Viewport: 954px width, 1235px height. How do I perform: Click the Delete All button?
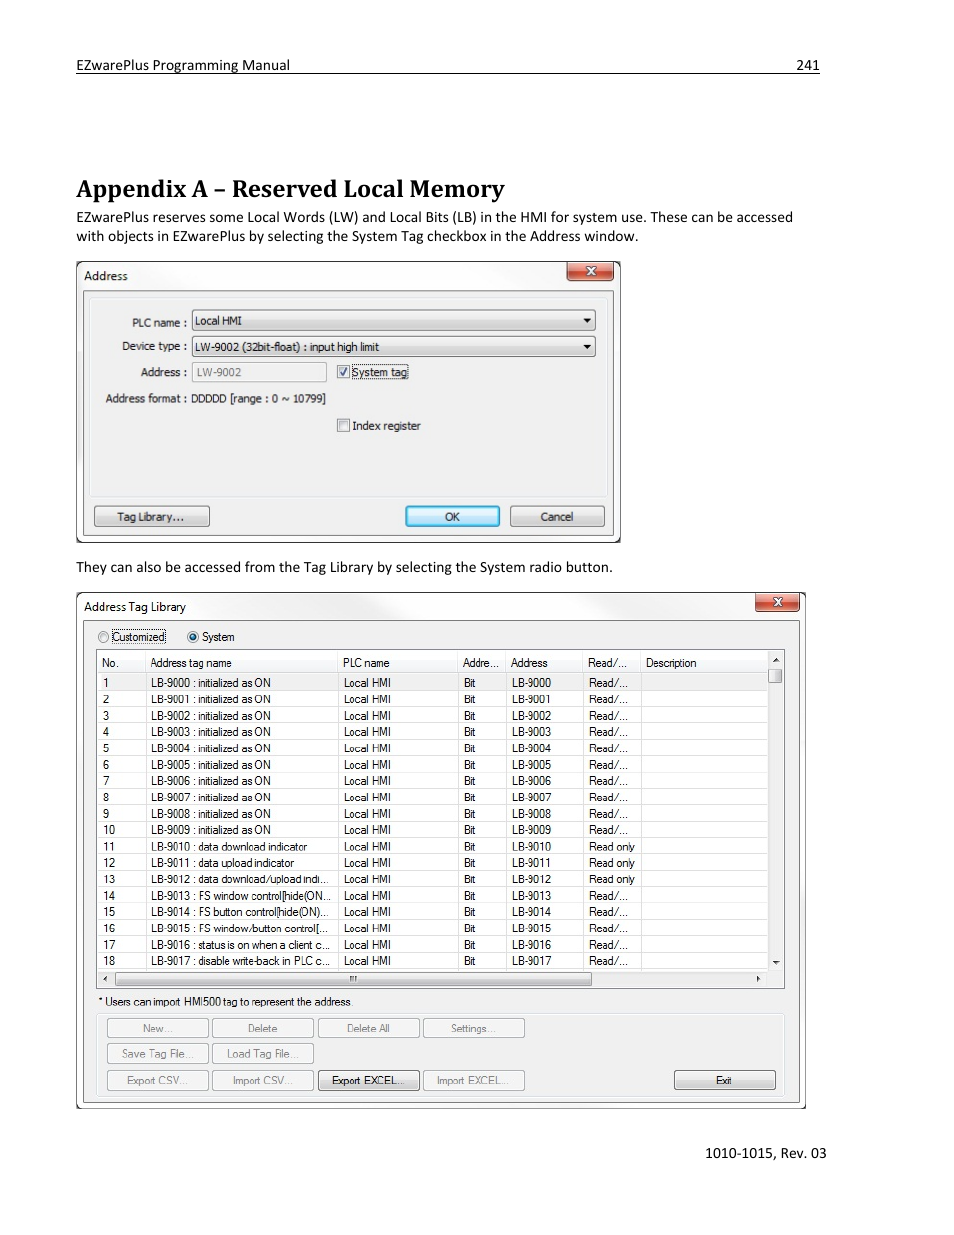point(368,1028)
